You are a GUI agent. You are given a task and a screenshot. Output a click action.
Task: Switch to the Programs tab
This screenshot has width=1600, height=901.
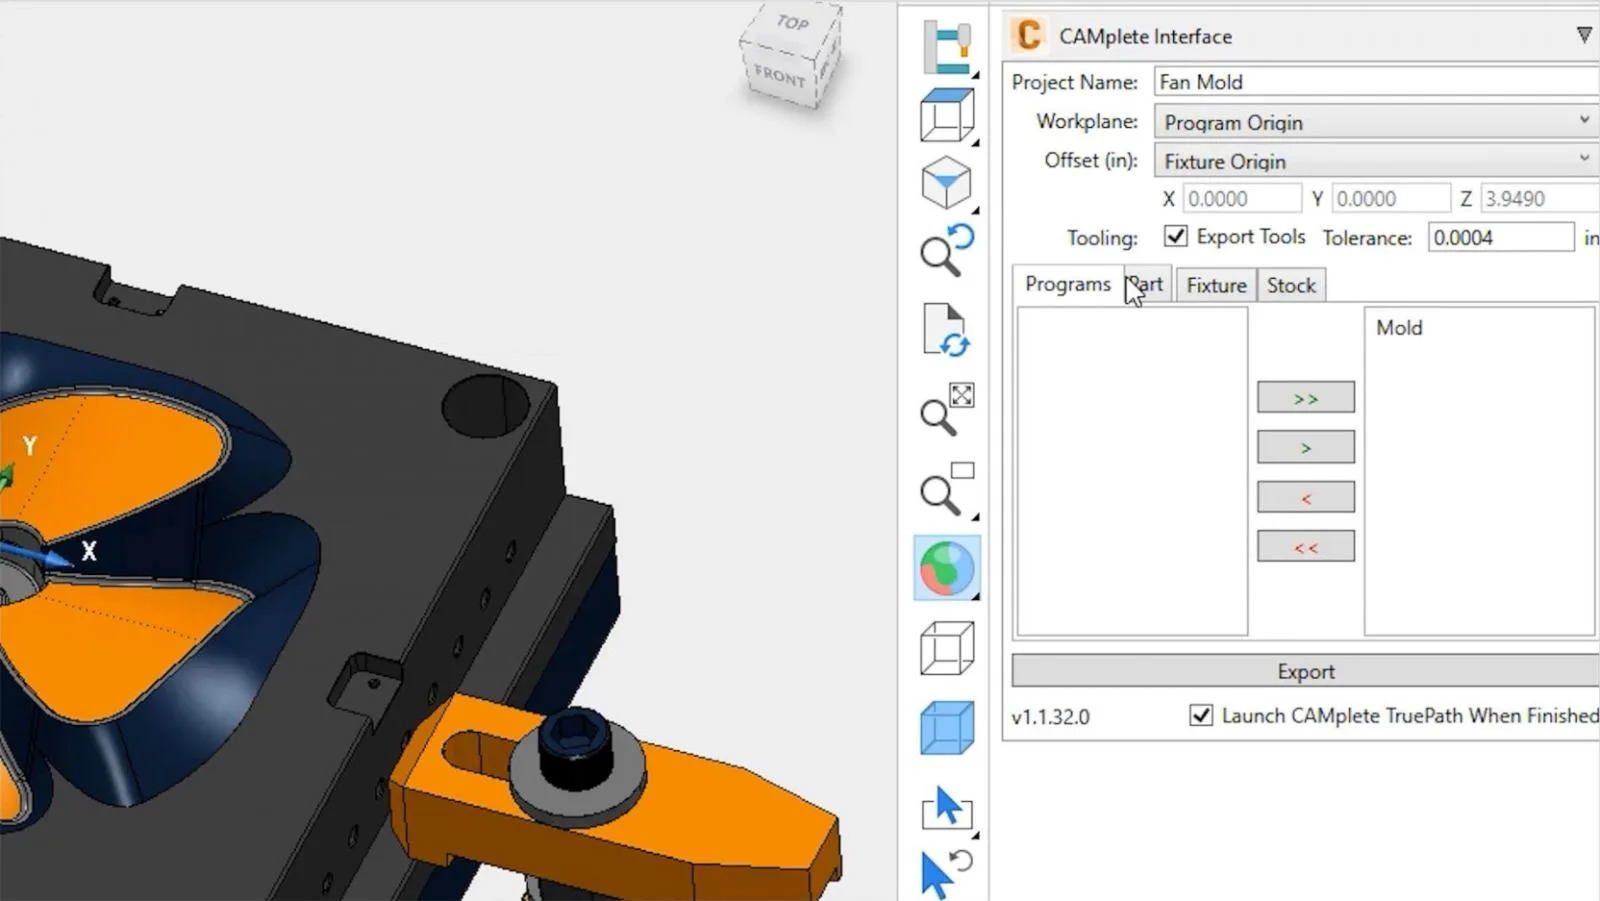point(1067,284)
